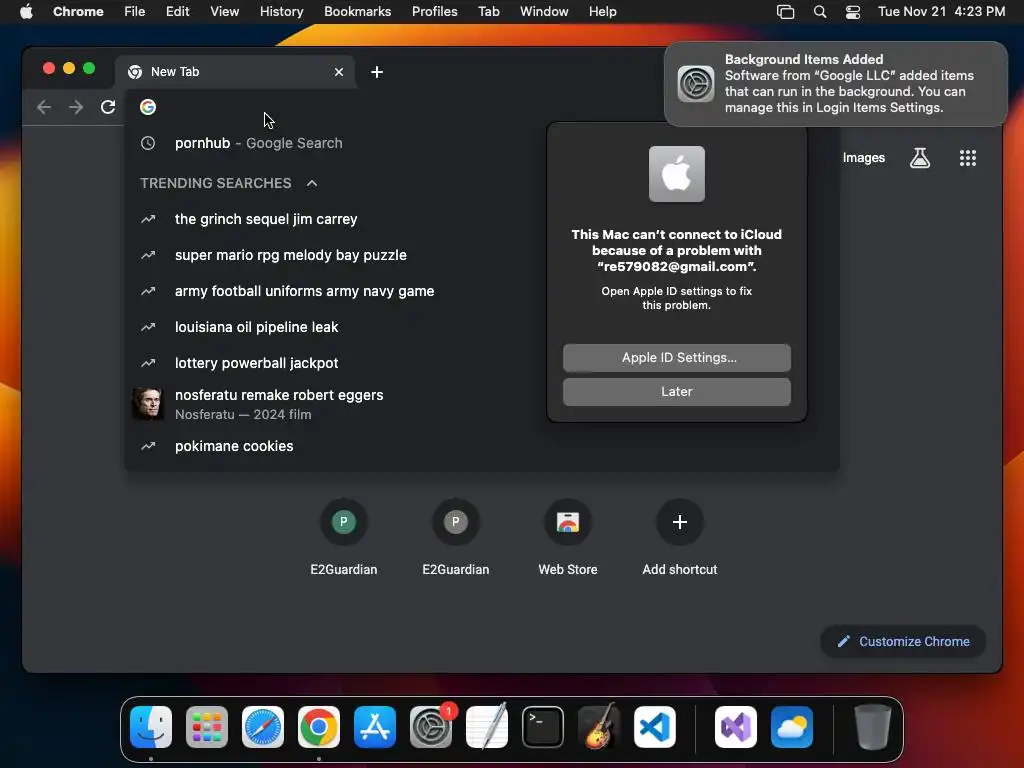1024x768 pixels.
Task: Click Apple ID Settings button
Action: coord(677,357)
